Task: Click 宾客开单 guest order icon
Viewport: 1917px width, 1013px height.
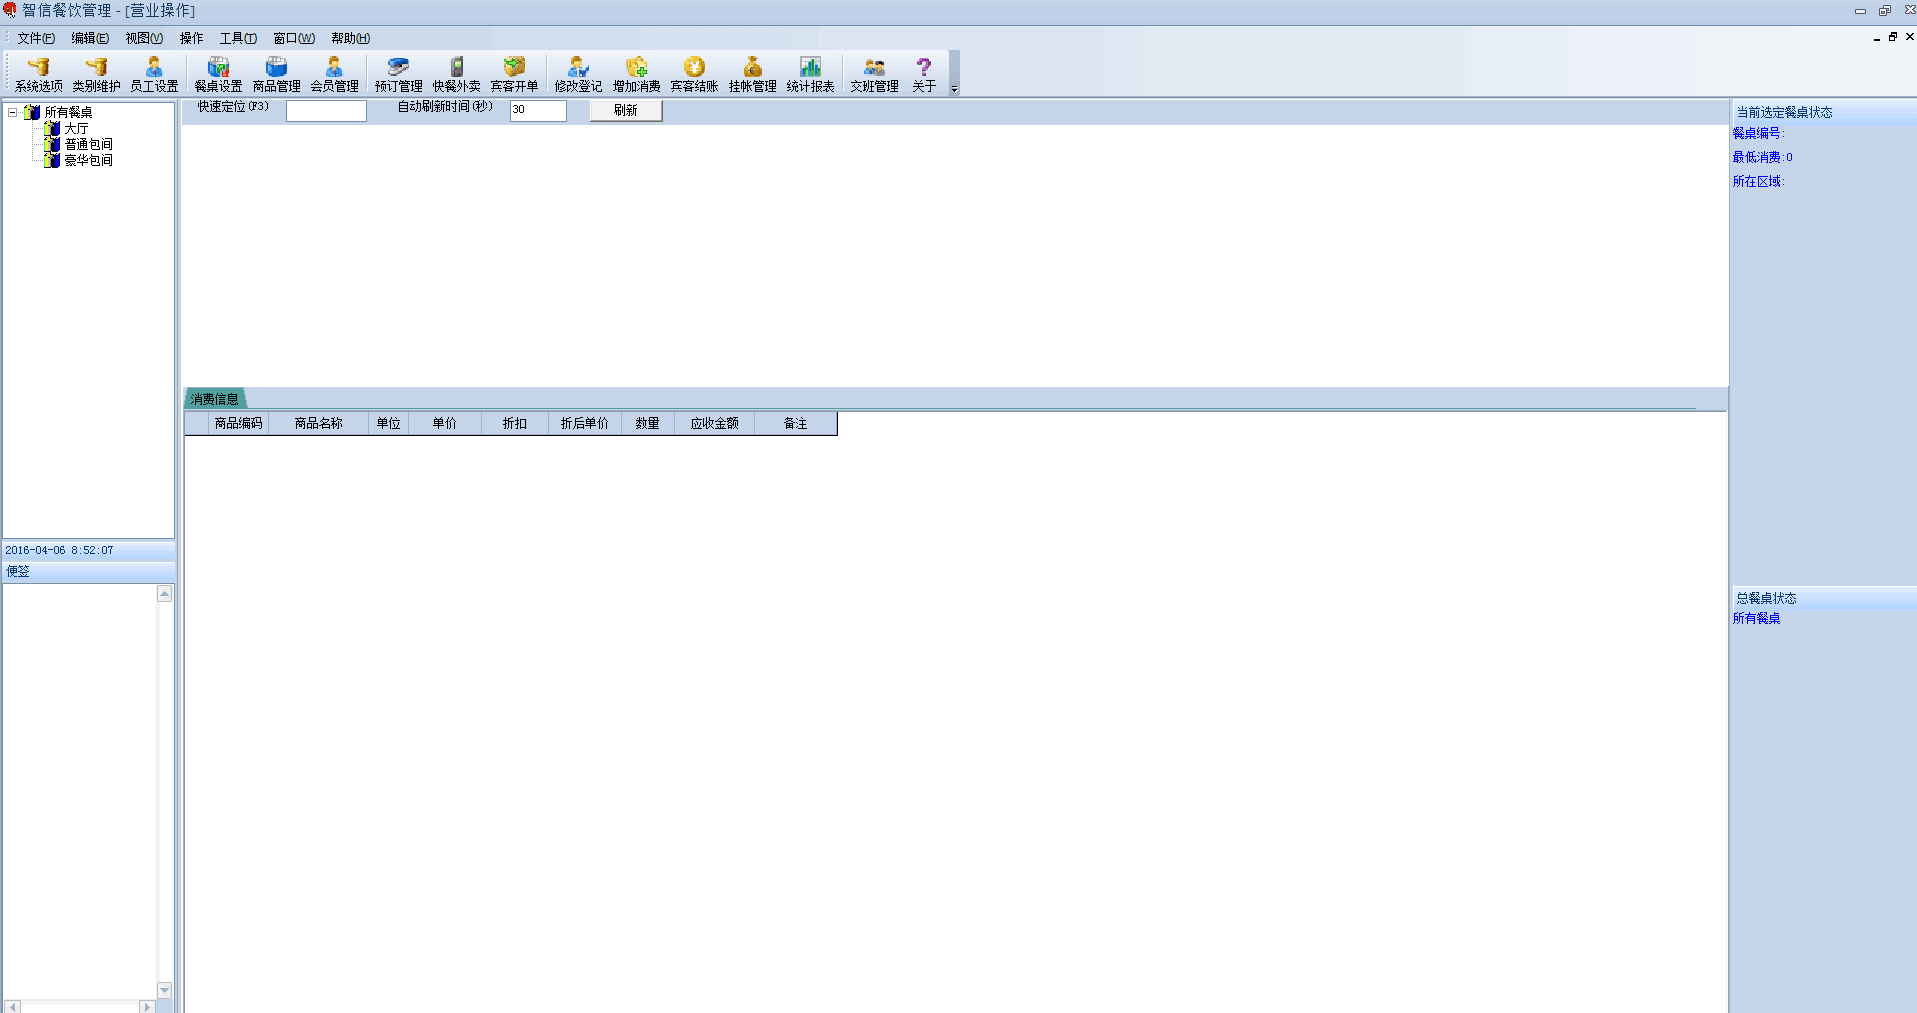Action: click(x=514, y=74)
